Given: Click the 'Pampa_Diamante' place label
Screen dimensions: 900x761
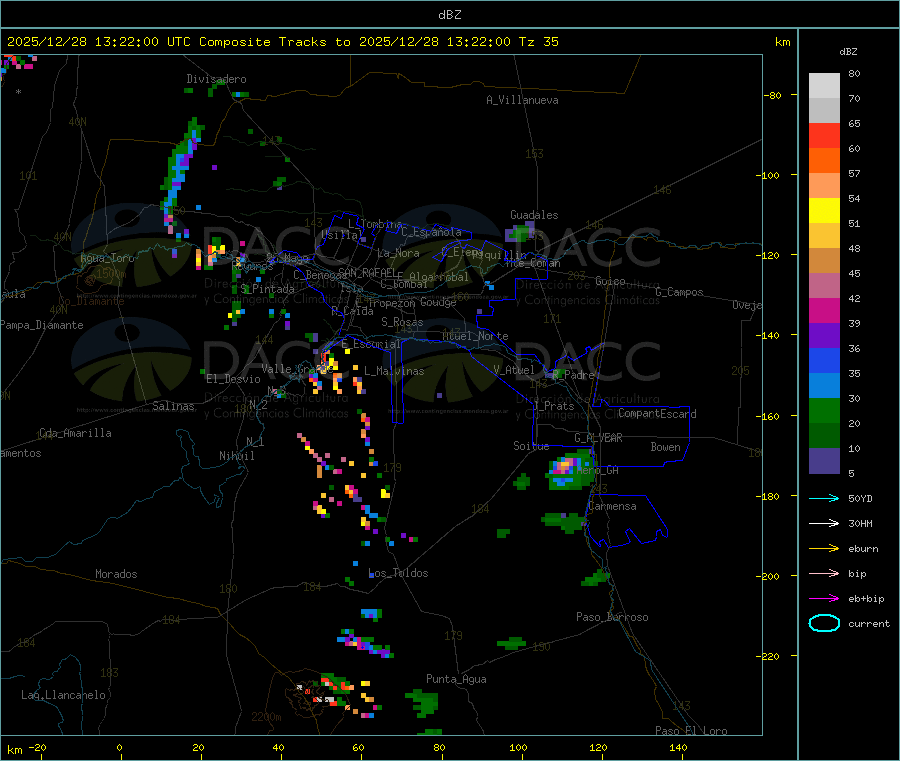Looking at the screenshot, I should tap(41, 325).
